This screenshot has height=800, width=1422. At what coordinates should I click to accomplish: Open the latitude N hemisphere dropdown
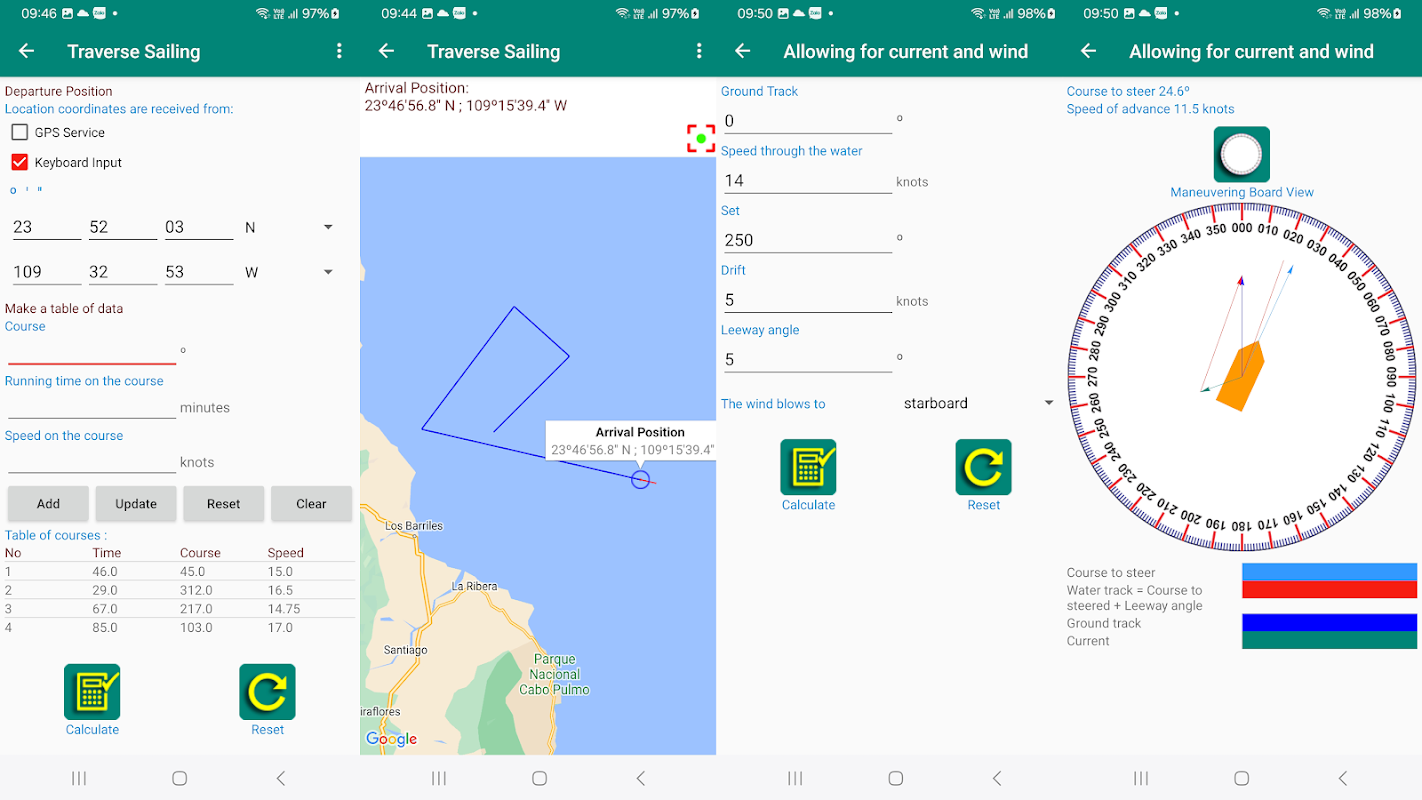click(x=288, y=228)
